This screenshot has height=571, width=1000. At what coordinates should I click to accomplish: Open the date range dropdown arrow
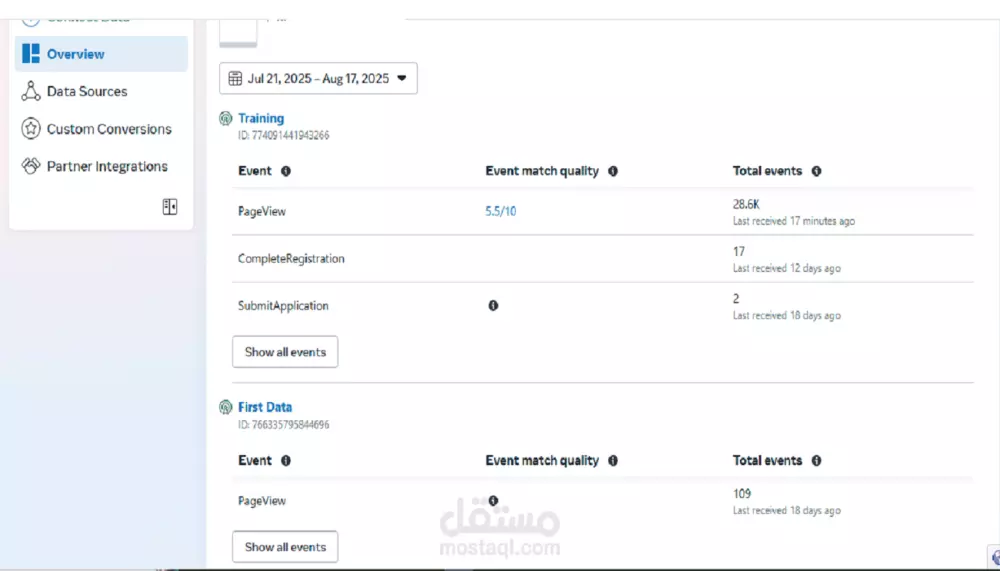click(402, 78)
